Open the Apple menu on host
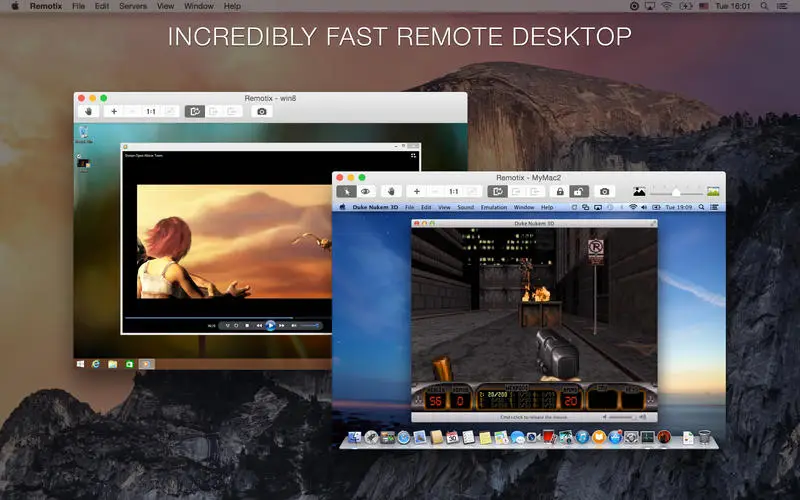The height and width of the screenshot is (500, 800). (15, 6)
